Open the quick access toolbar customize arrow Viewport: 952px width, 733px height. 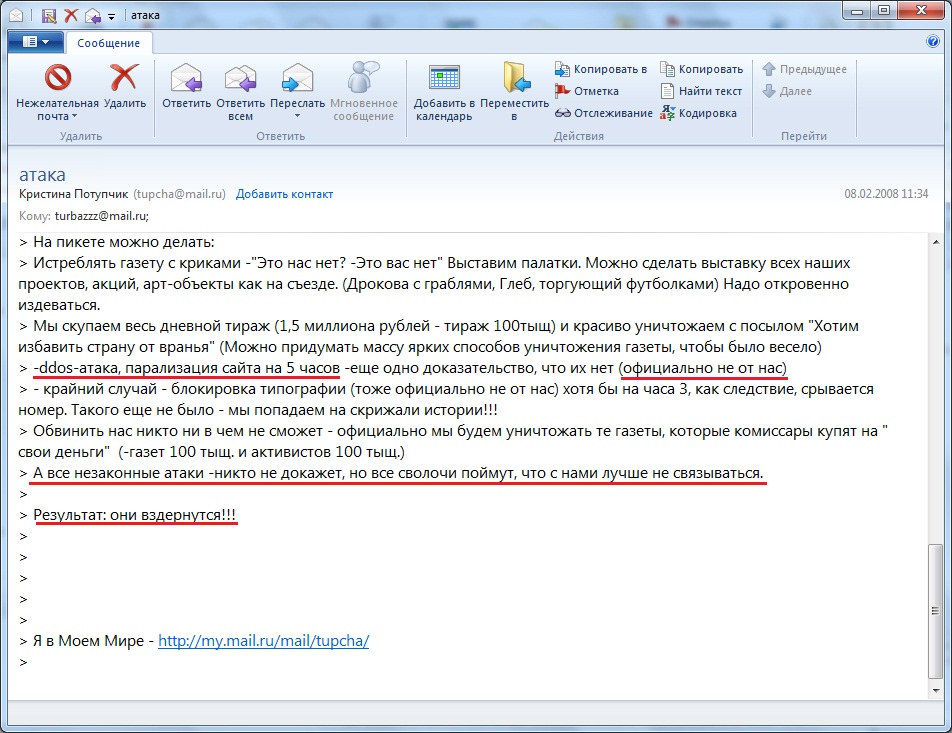(111, 16)
